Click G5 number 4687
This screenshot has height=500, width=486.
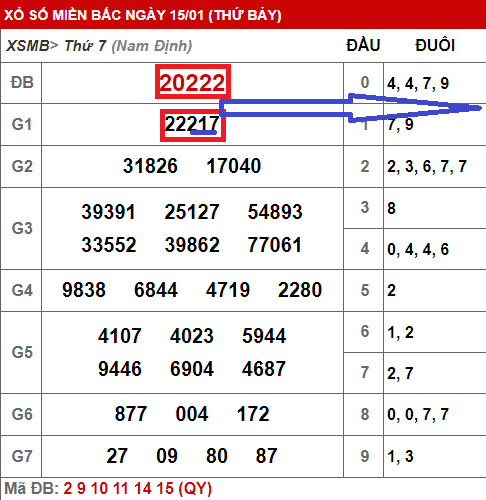(x=264, y=369)
